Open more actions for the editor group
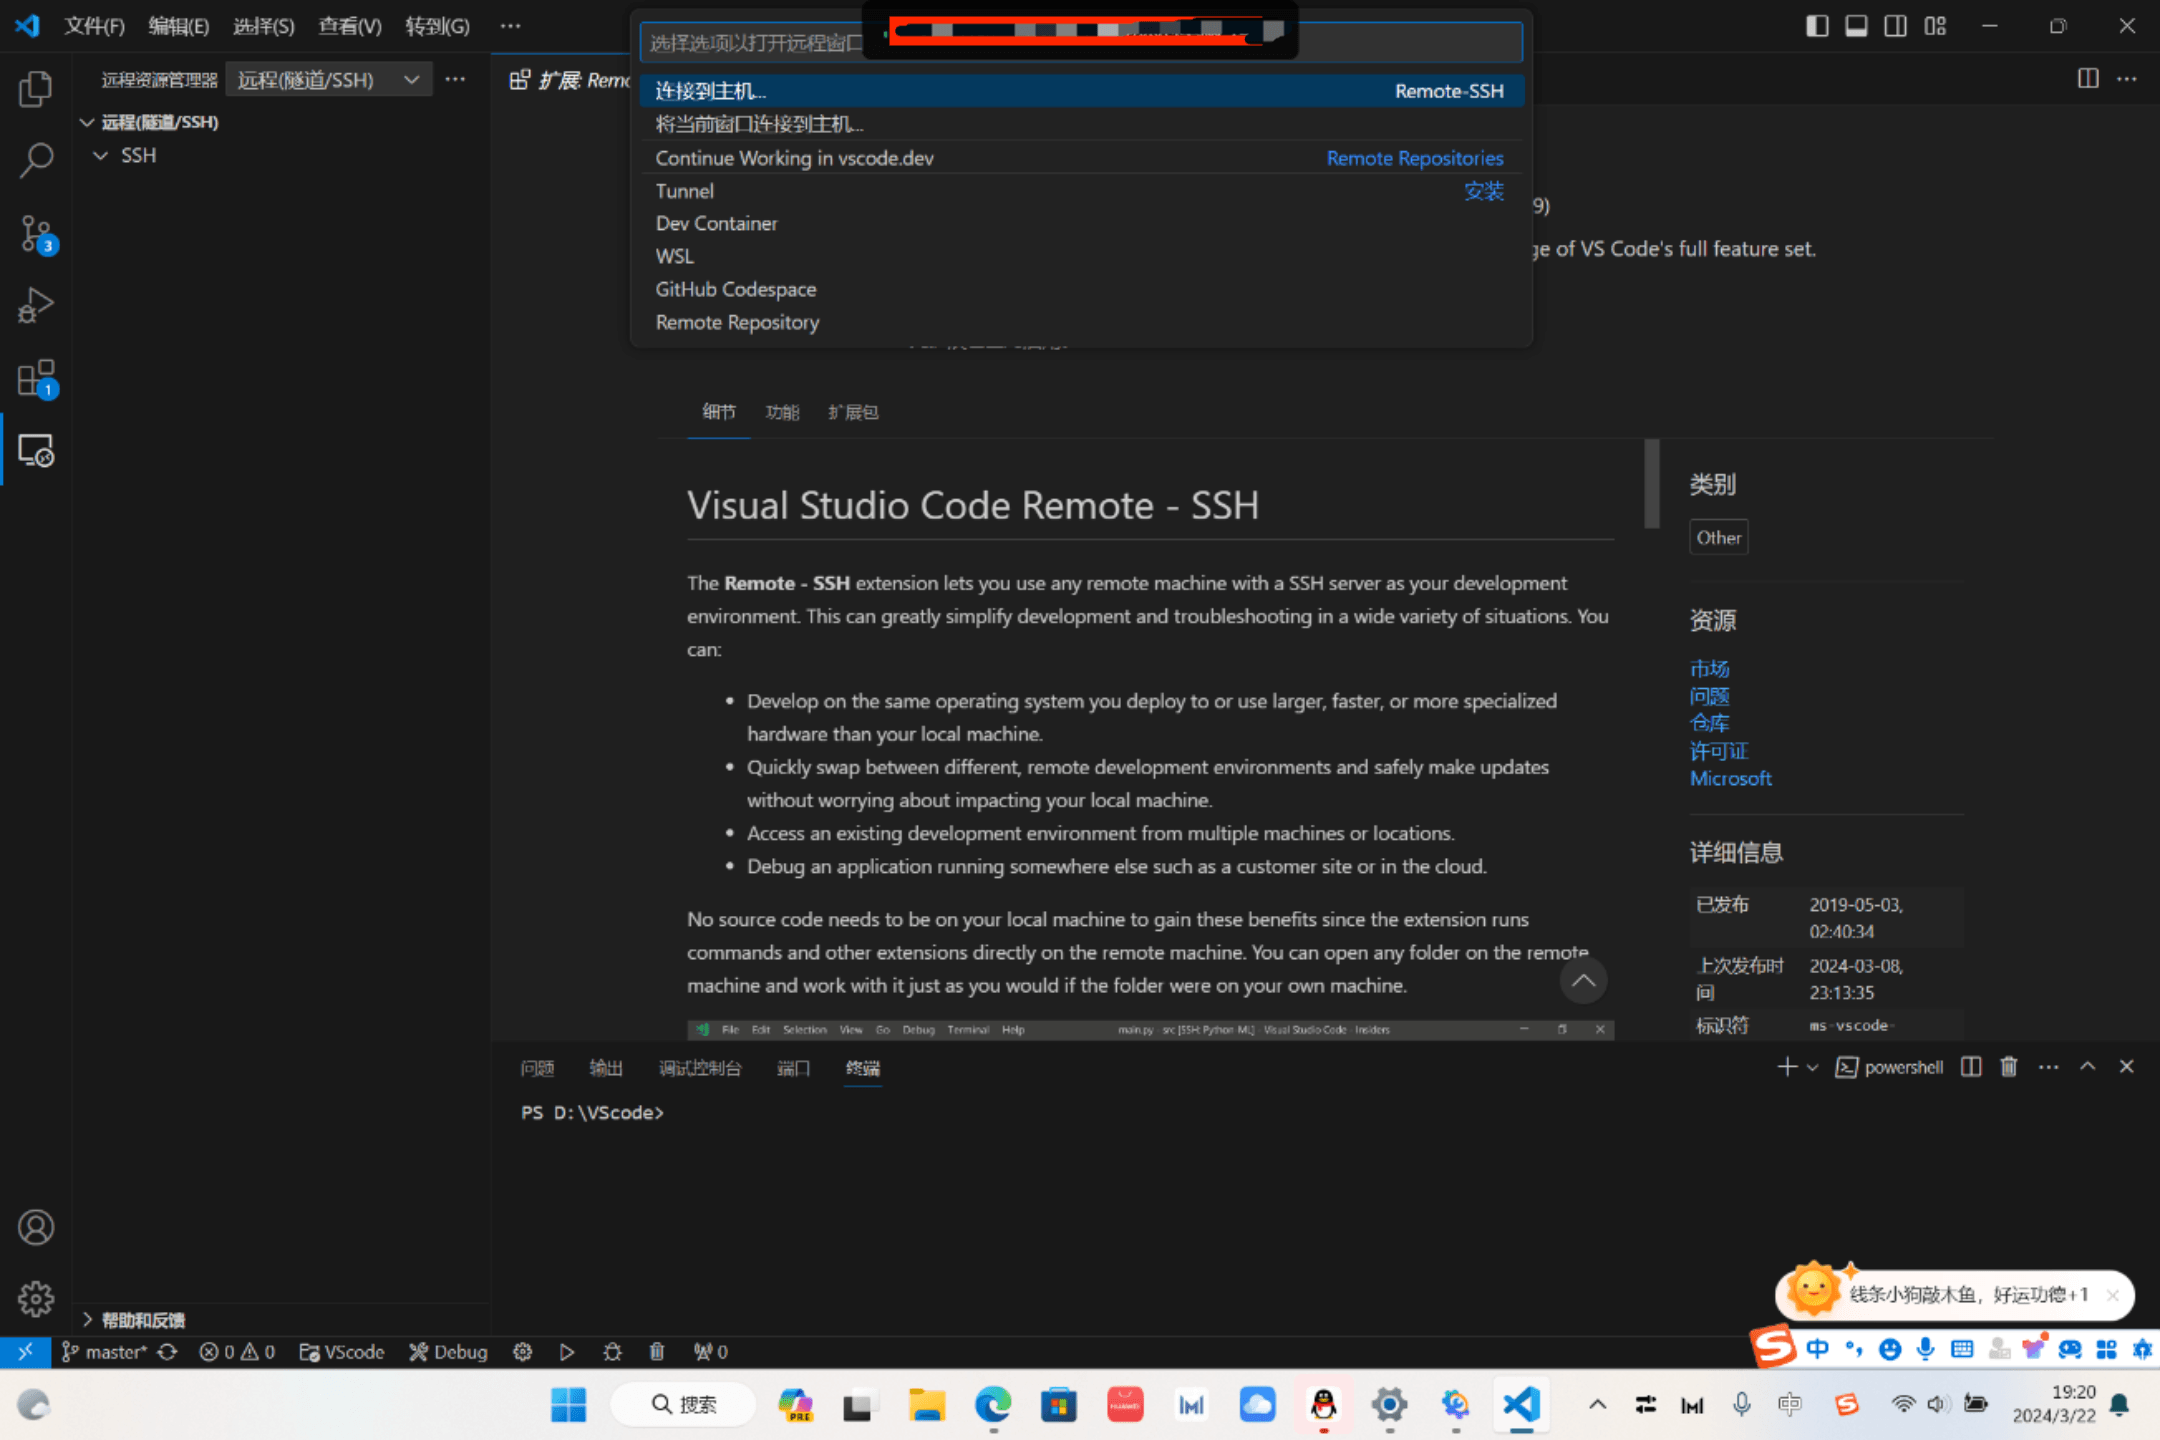 2127,78
